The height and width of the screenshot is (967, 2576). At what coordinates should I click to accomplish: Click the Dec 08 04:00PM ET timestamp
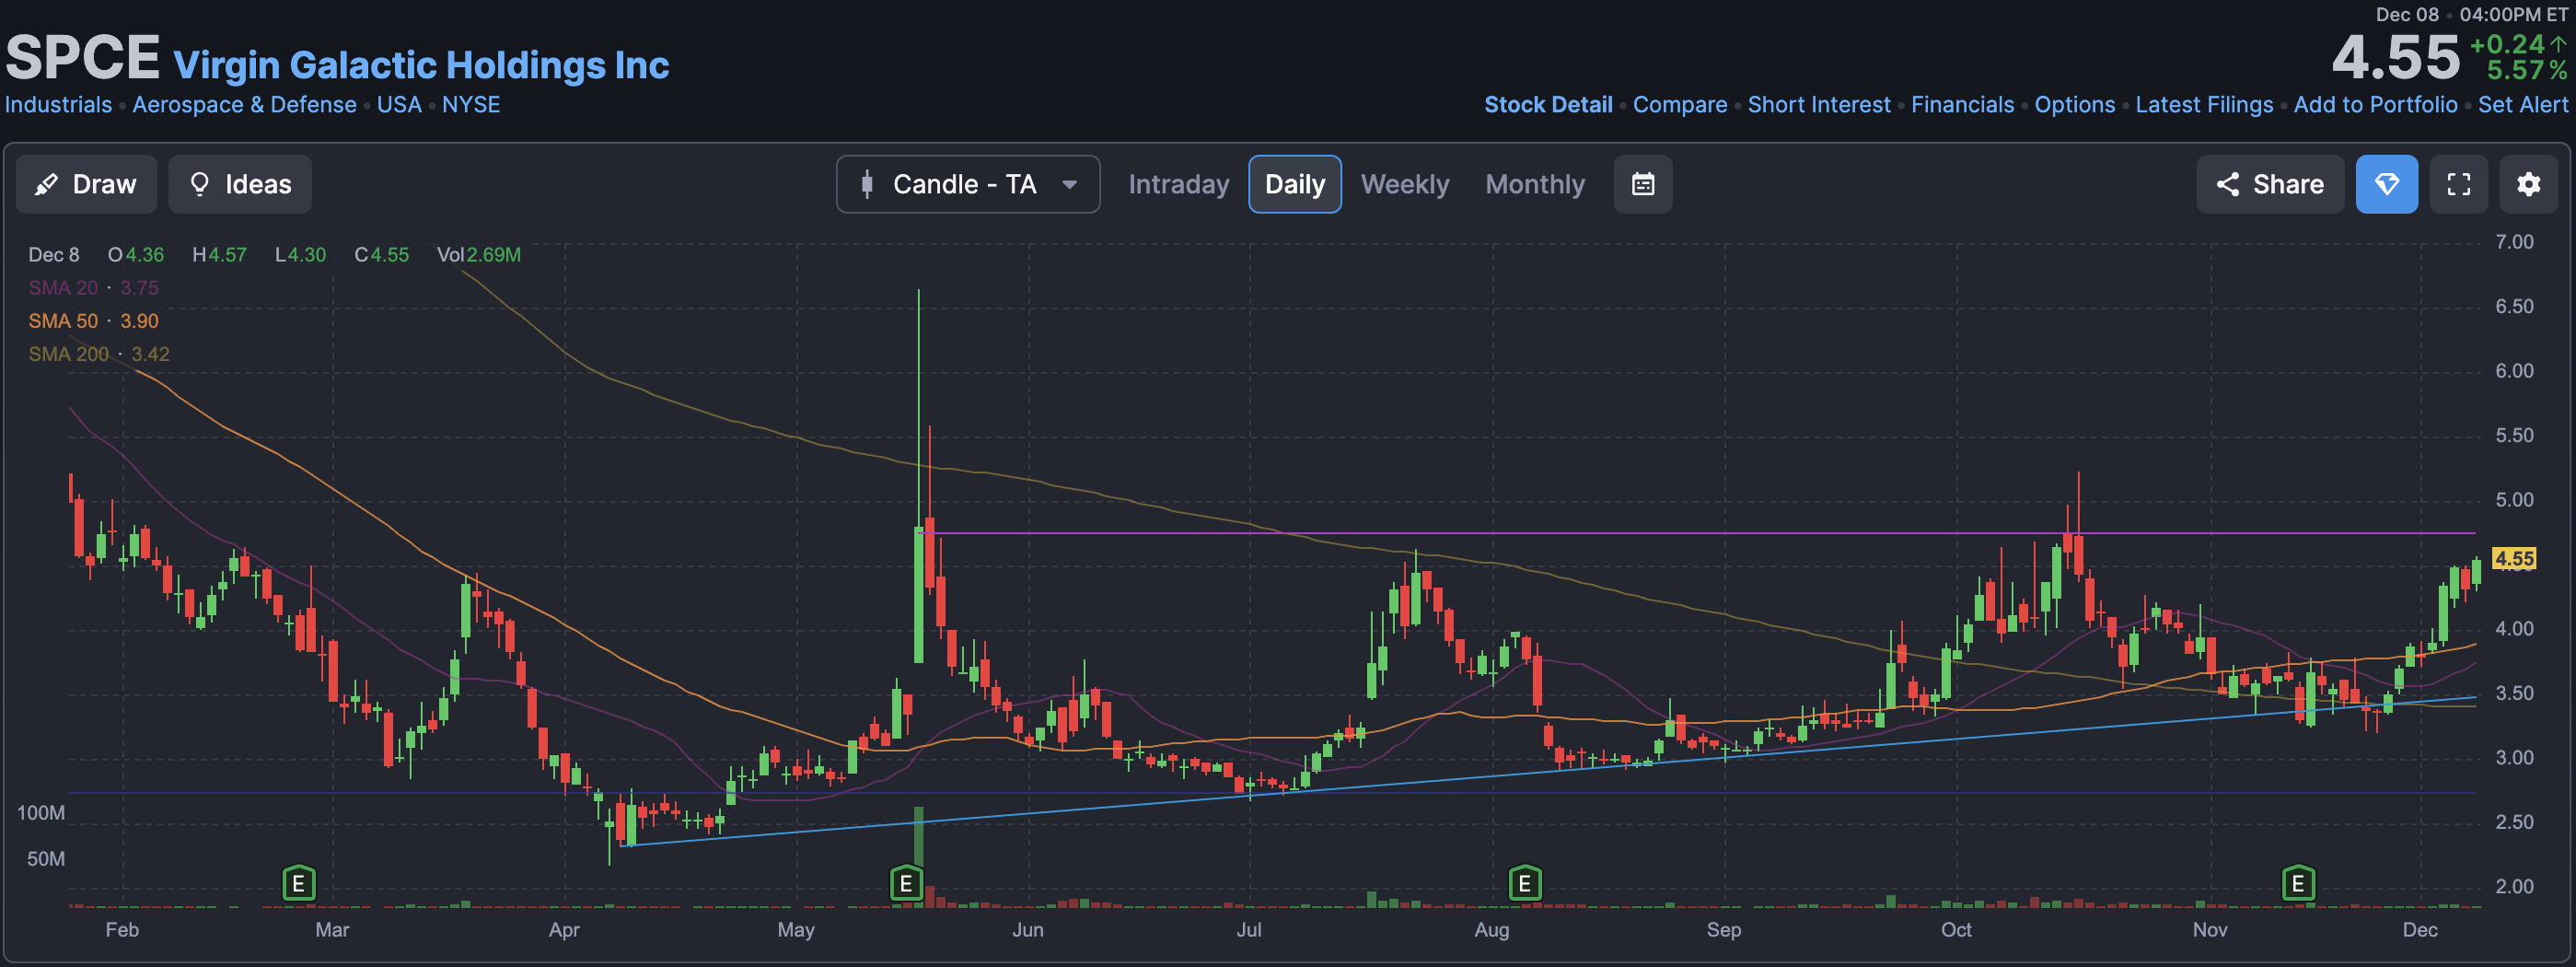coord(2471,14)
